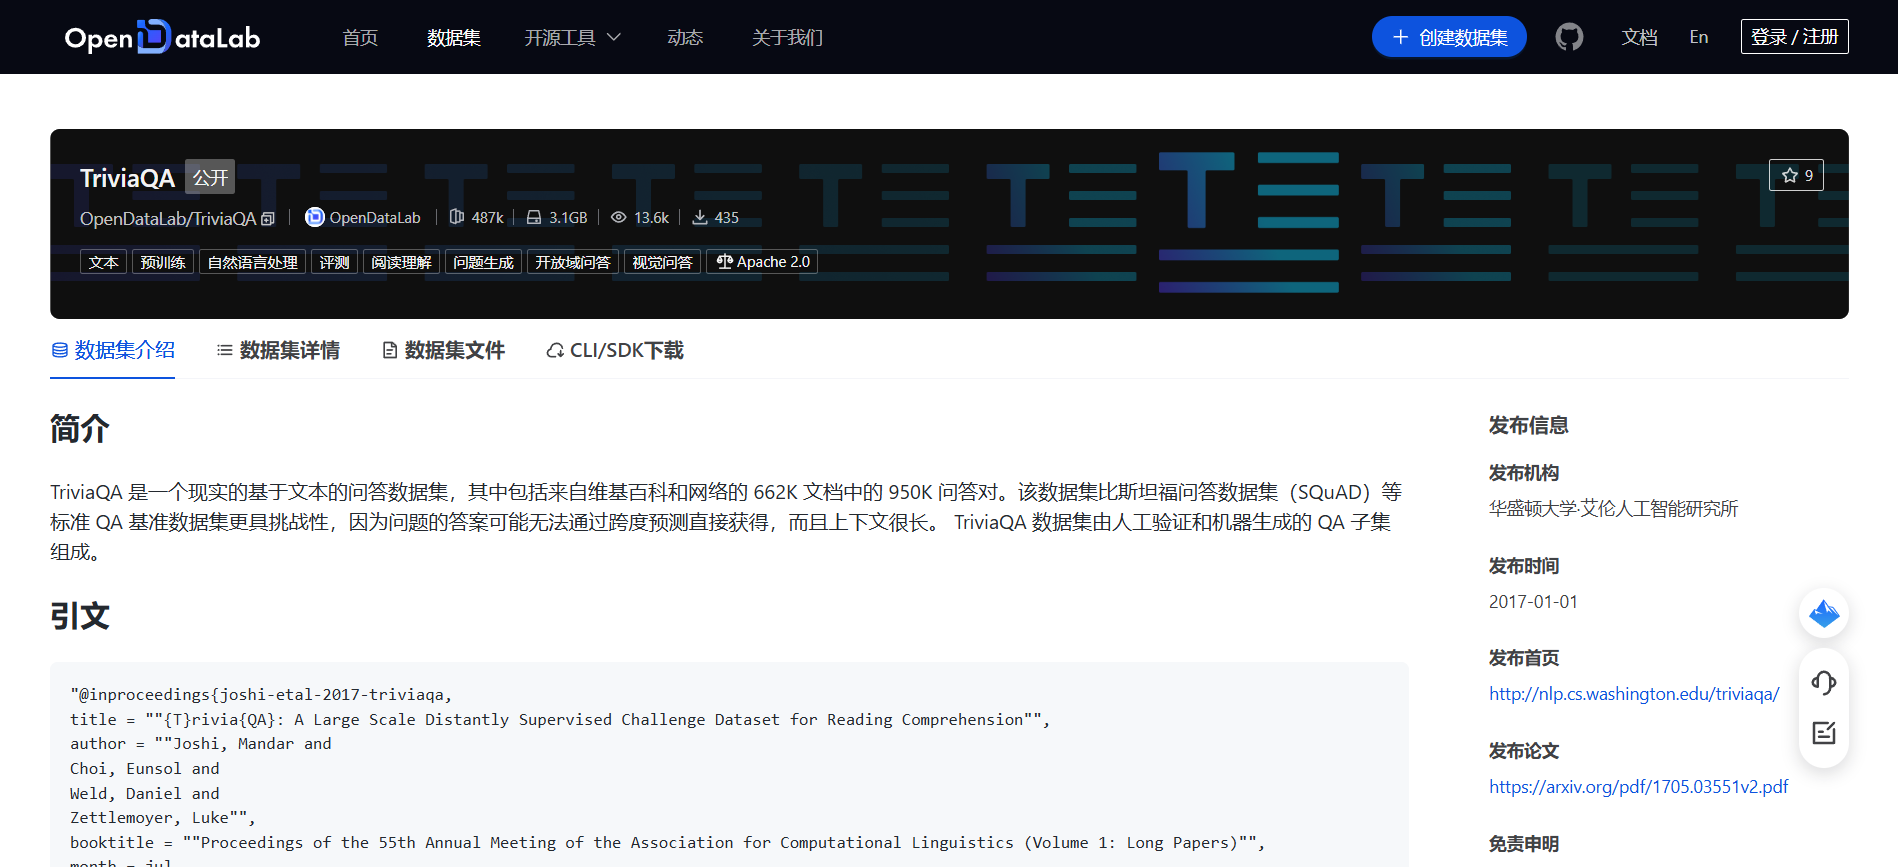Copy the OpenDataLab/TriviaQA path icon
This screenshot has width=1898, height=867.
267,219
